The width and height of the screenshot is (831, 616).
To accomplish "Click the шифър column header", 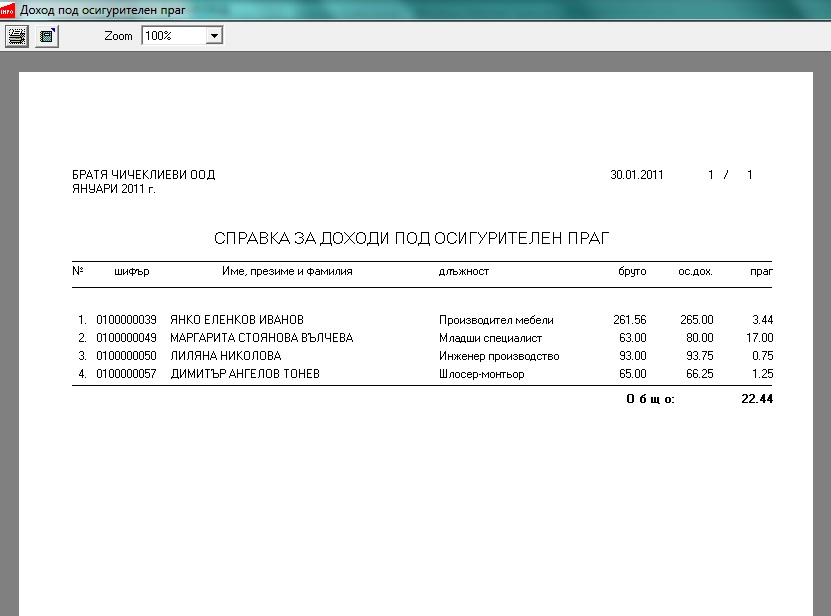I will [x=132, y=271].
